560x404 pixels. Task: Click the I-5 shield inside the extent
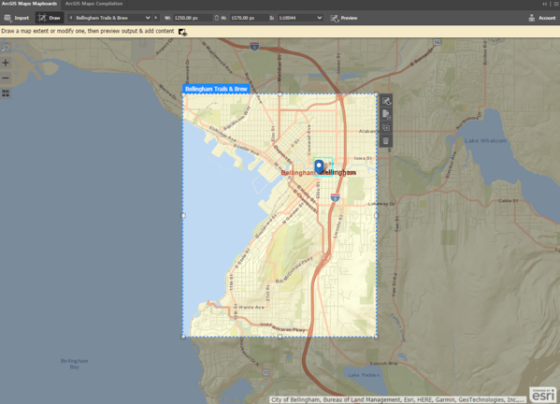335,197
